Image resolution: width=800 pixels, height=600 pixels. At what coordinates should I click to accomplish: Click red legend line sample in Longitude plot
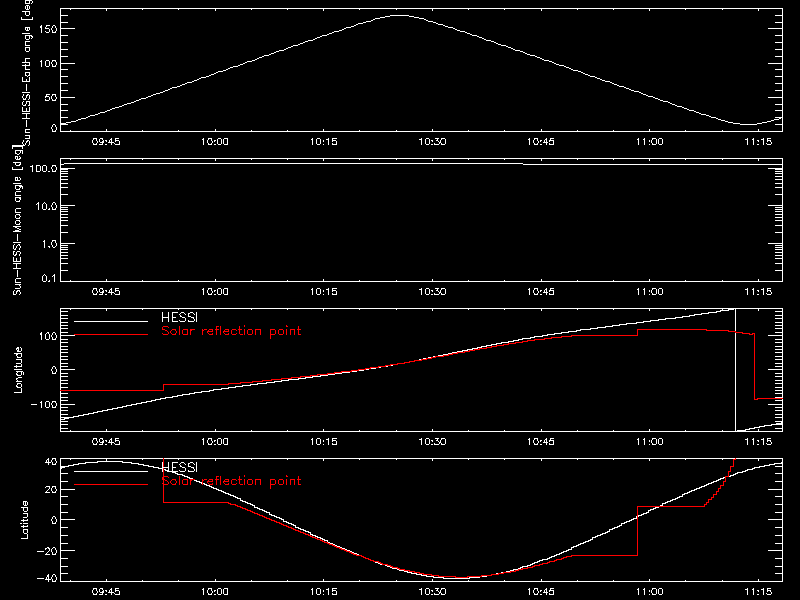tap(111, 335)
